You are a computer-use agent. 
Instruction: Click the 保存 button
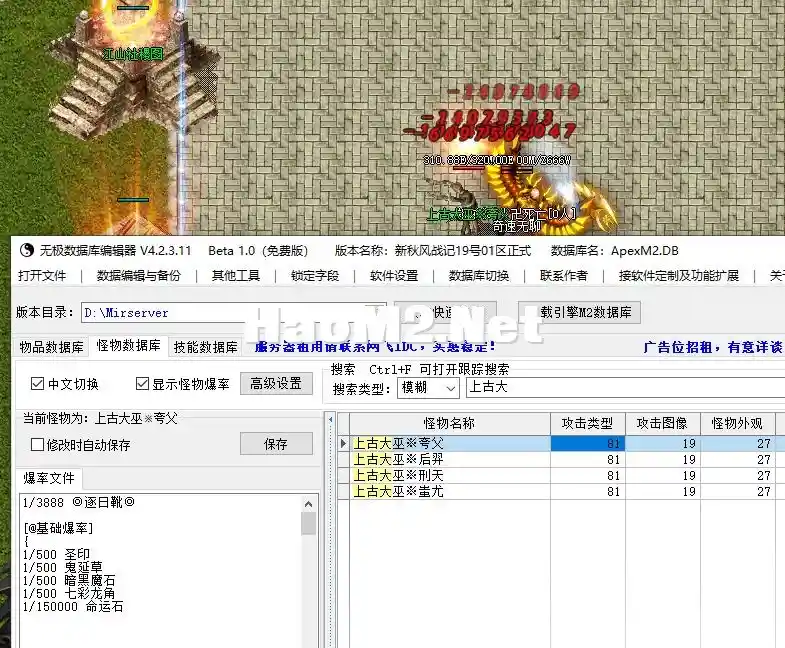tap(276, 444)
